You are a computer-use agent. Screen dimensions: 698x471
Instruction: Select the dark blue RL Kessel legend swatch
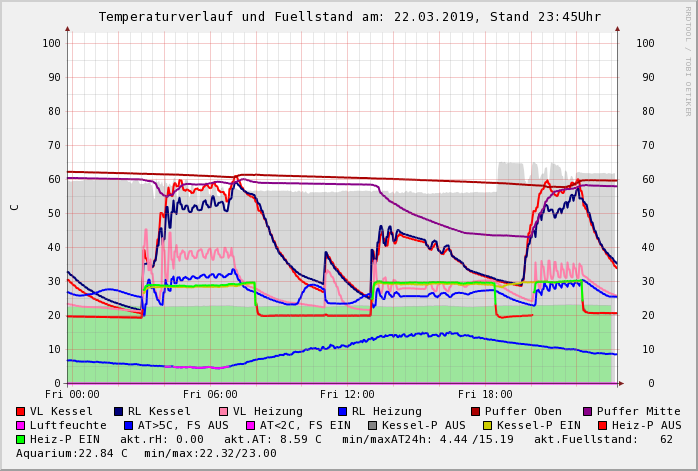(119, 411)
